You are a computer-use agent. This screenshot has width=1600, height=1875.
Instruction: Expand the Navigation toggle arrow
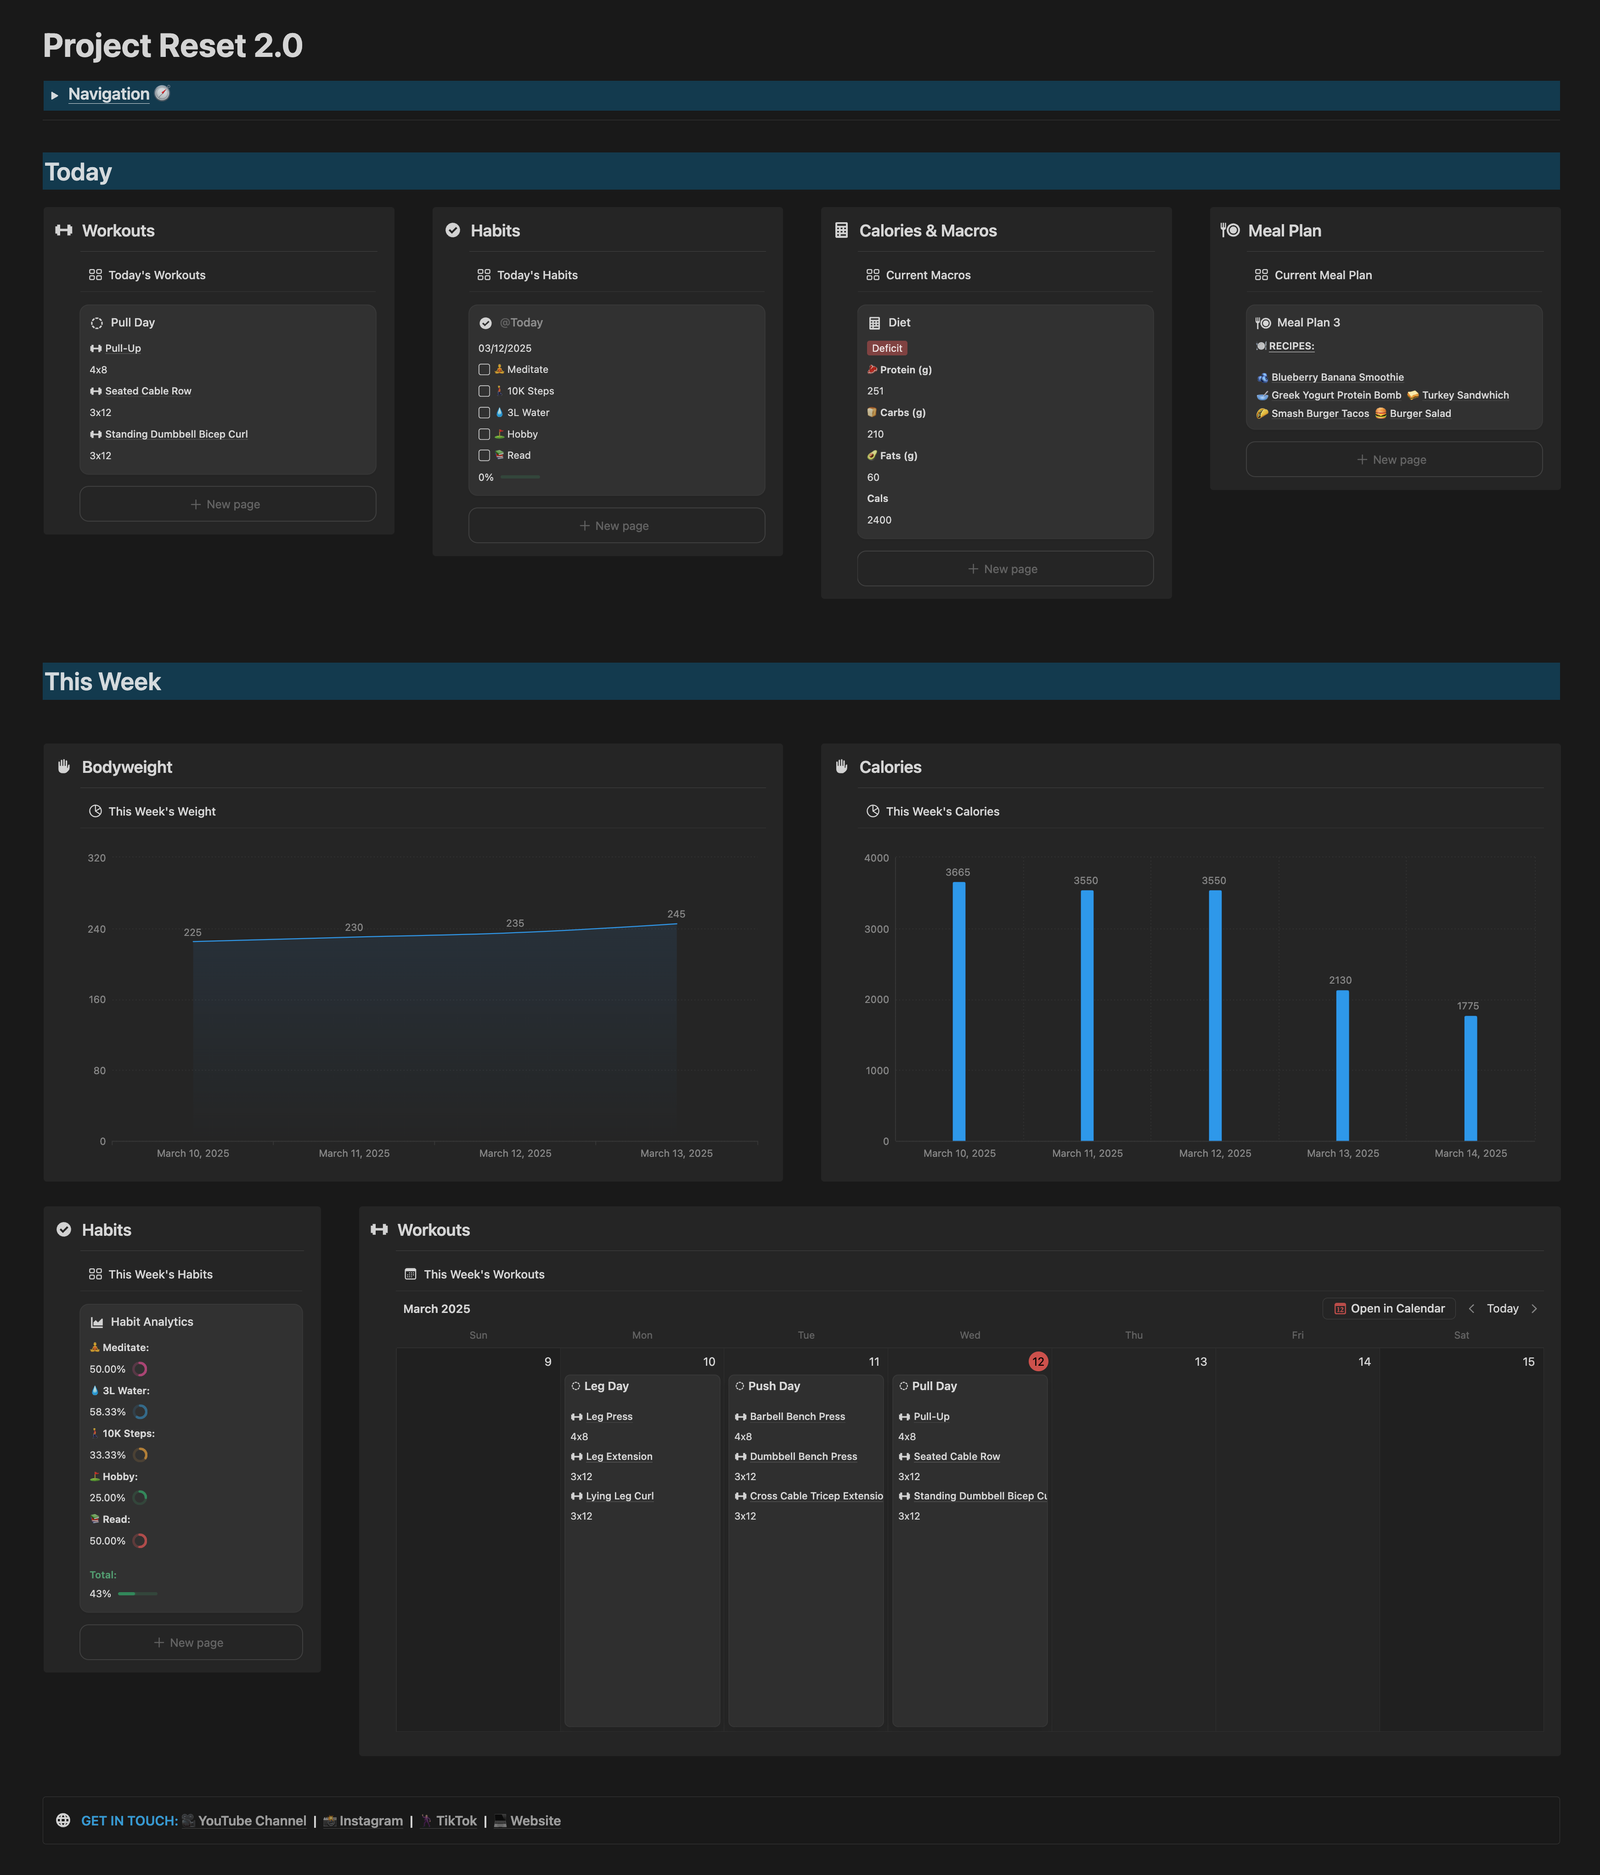[54, 95]
